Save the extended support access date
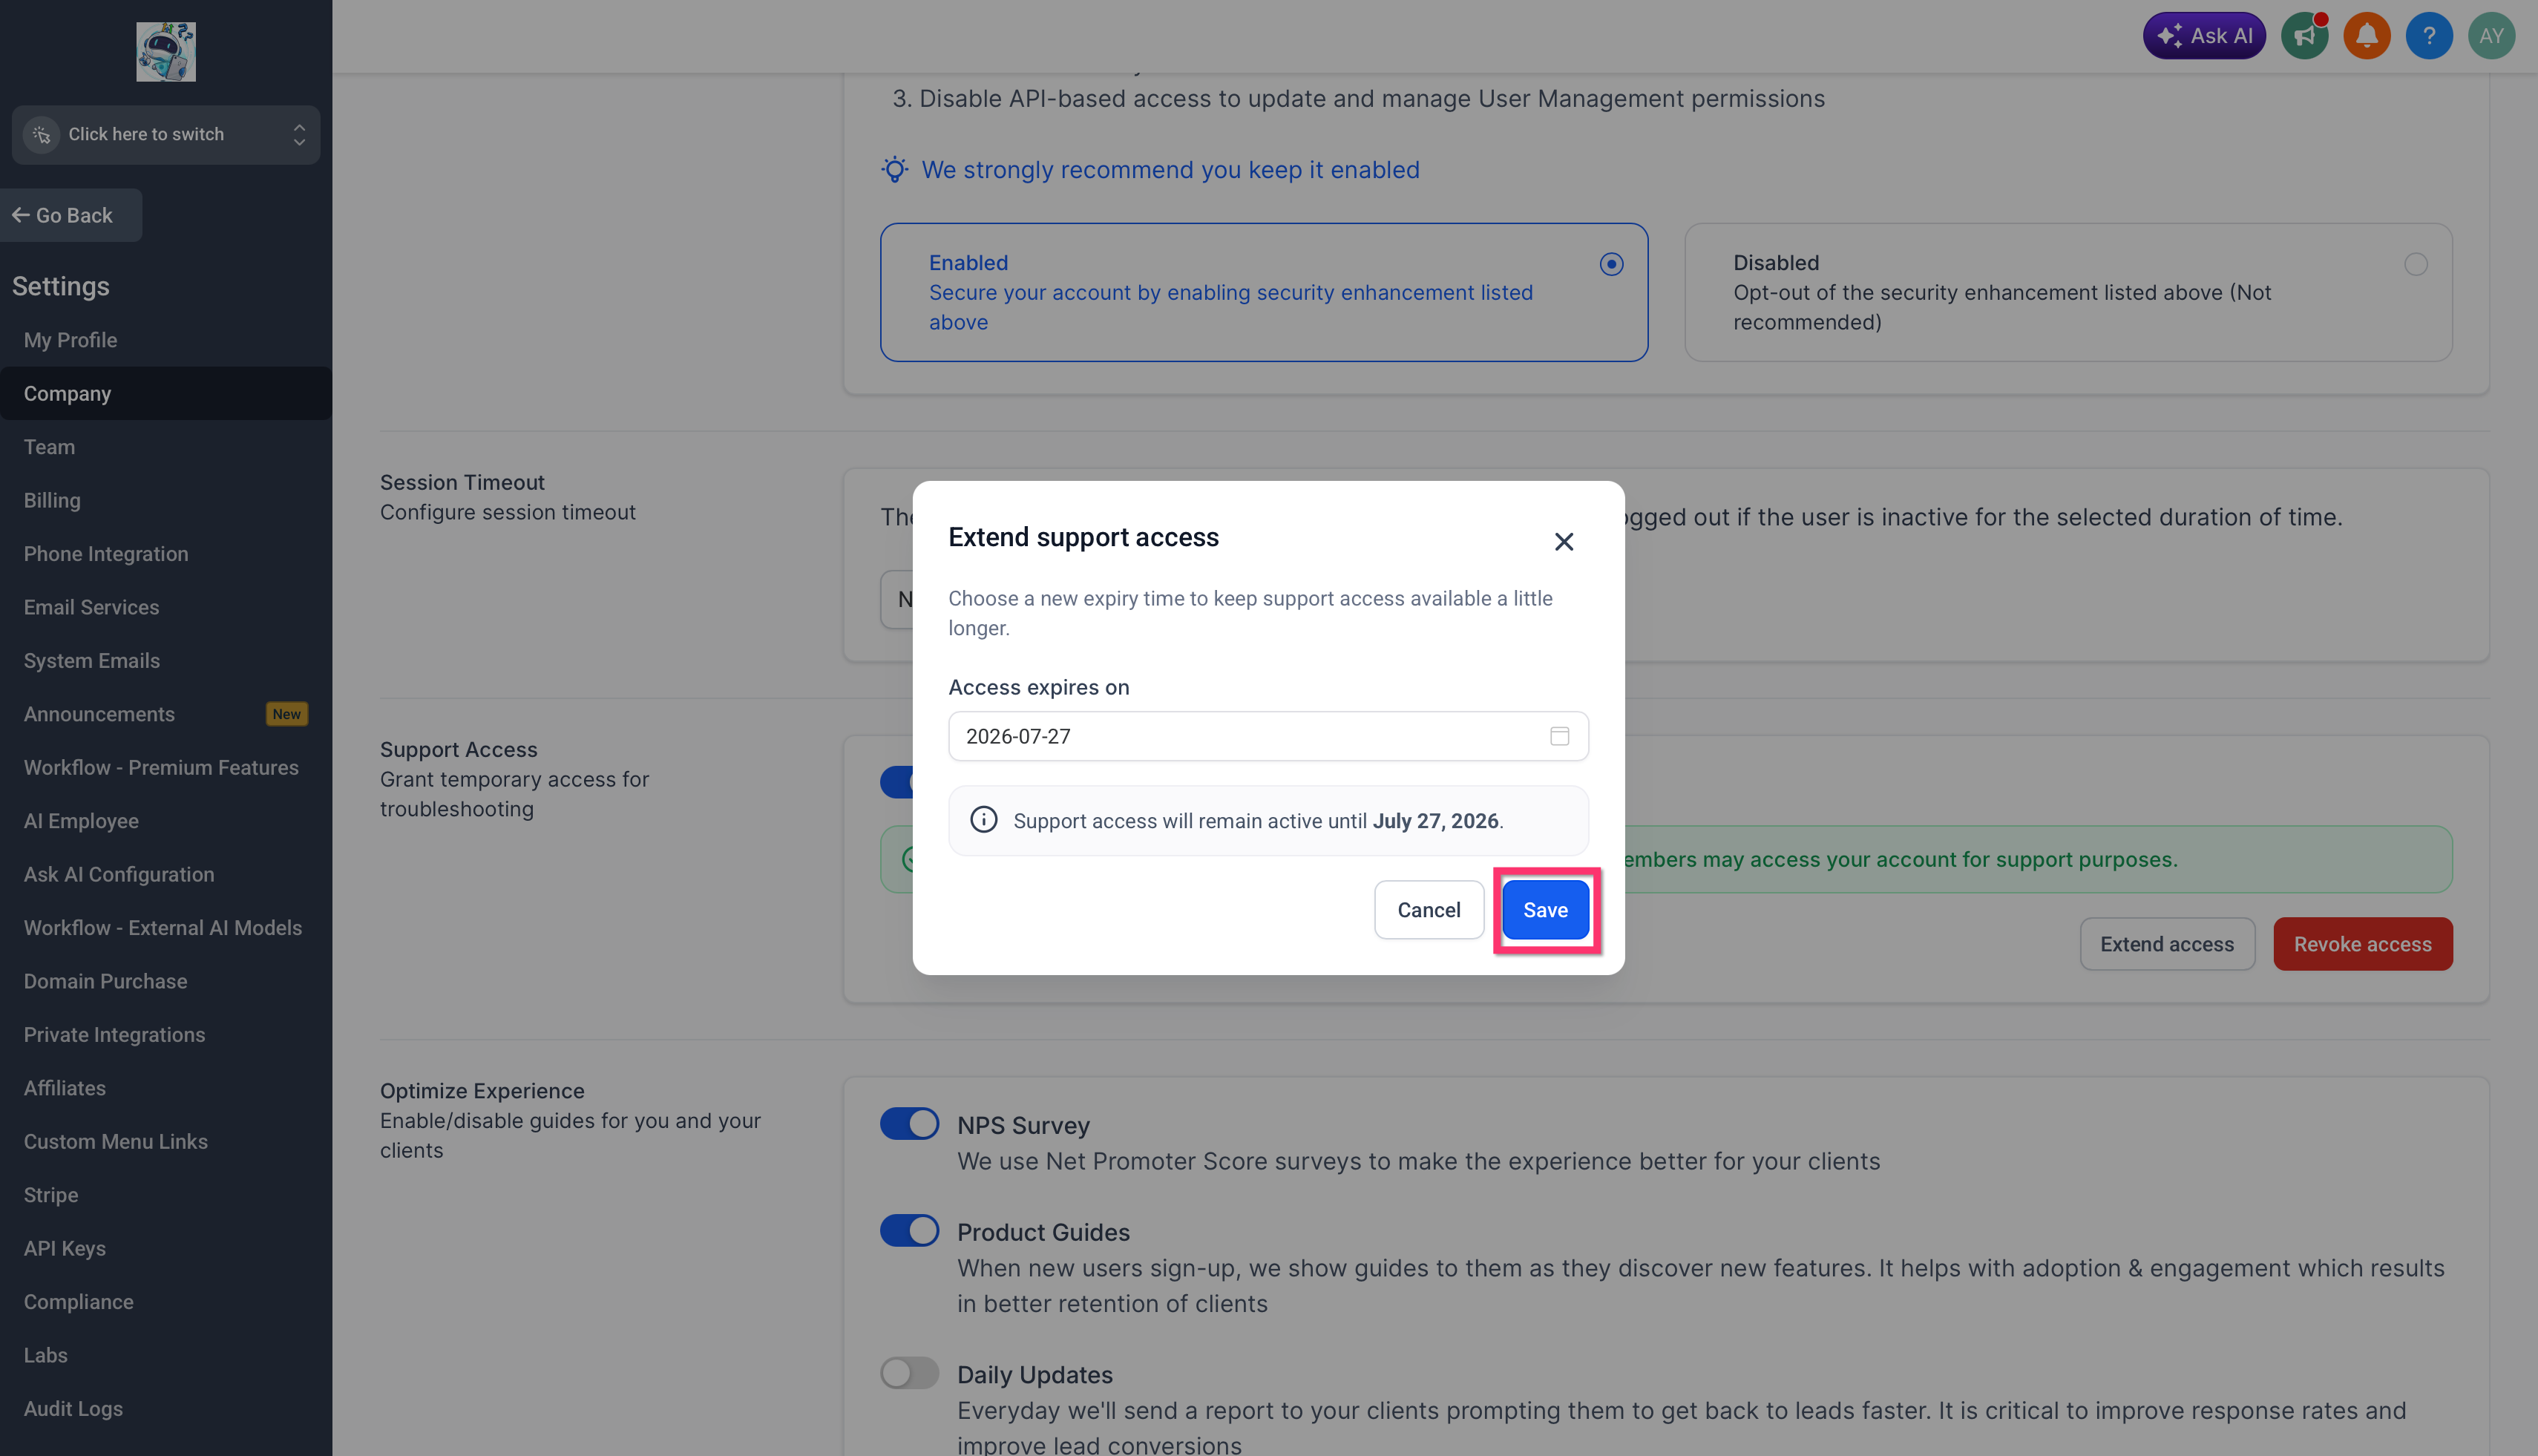2538x1456 pixels. pos(1545,910)
